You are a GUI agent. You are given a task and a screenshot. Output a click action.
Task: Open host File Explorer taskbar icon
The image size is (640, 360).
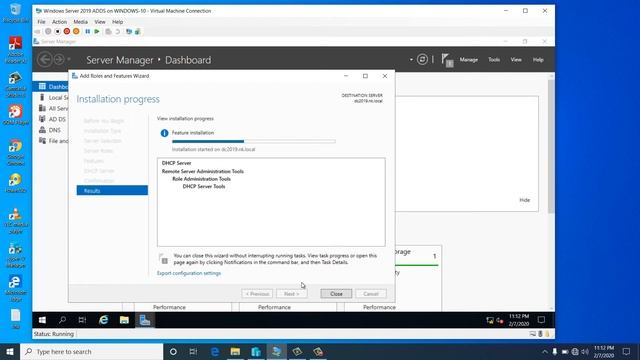pos(236,351)
